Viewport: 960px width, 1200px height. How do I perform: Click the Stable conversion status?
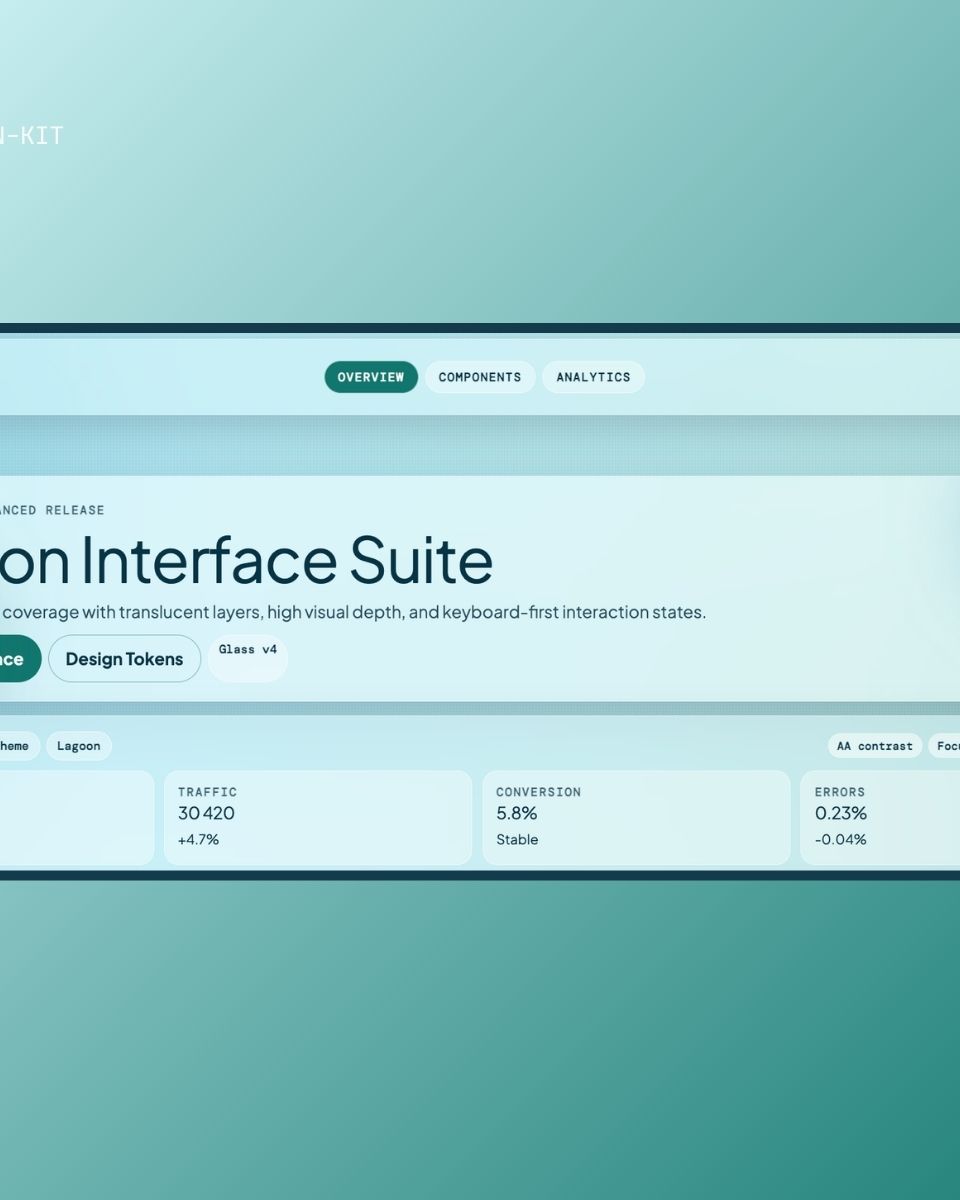(517, 840)
